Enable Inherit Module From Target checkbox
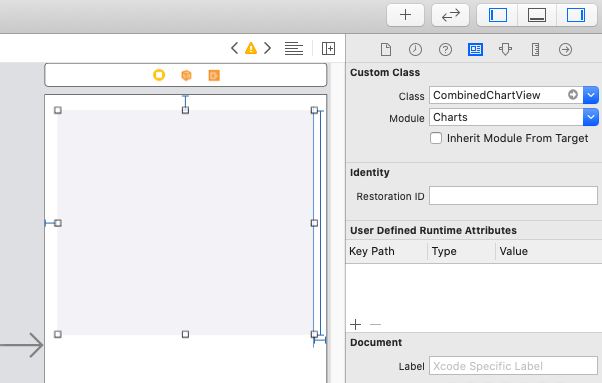 click(436, 138)
